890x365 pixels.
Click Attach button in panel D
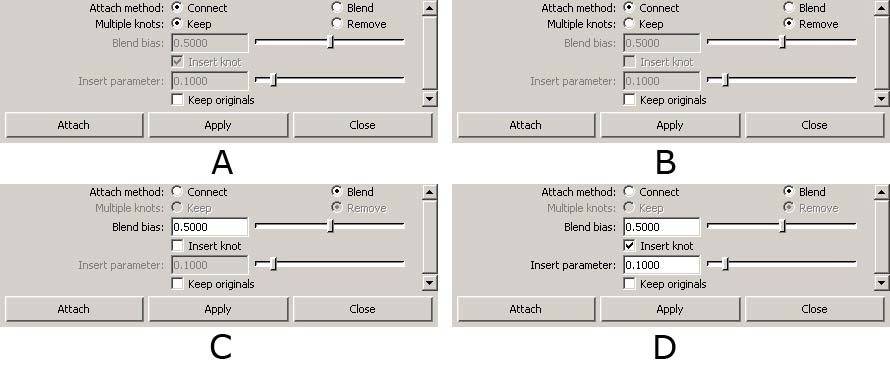click(526, 309)
